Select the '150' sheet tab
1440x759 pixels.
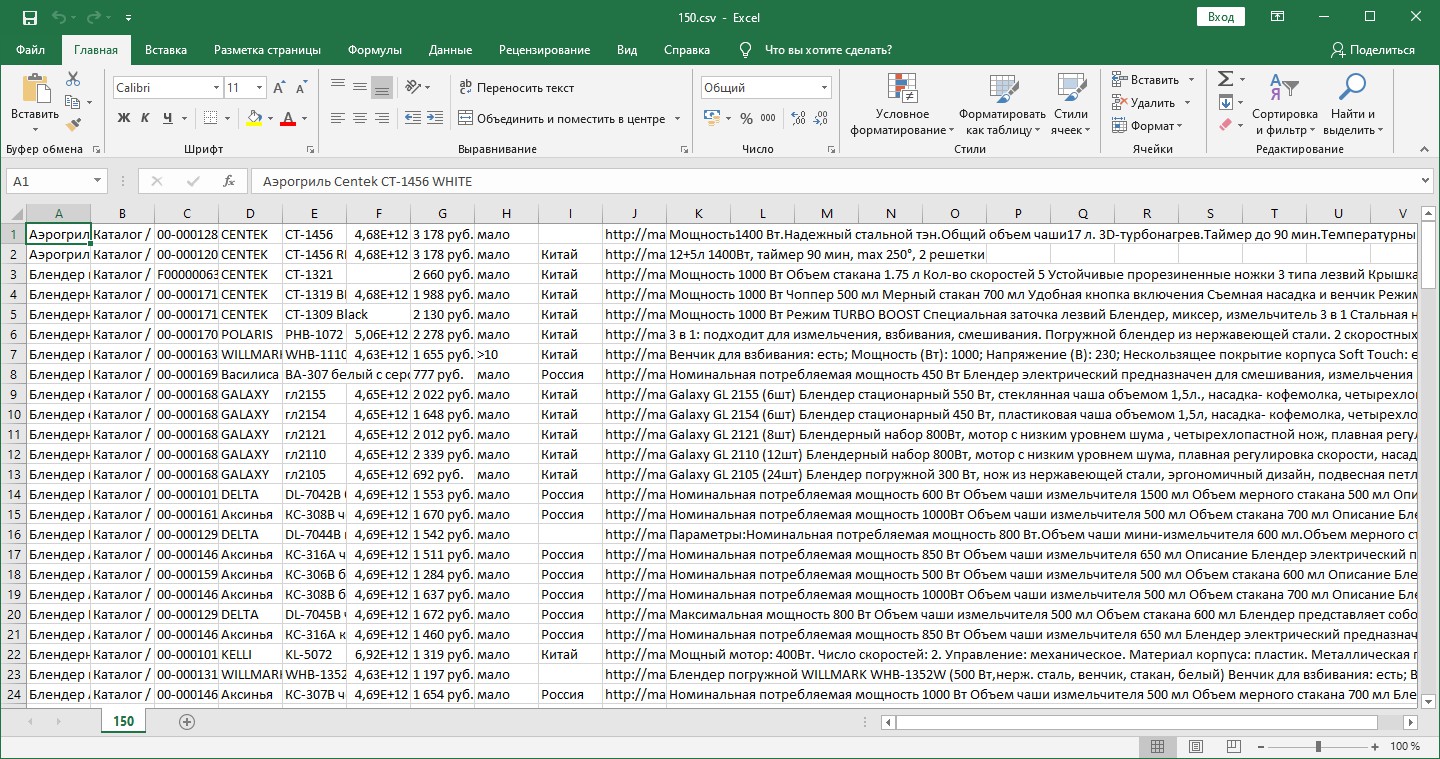click(x=123, y=721)
